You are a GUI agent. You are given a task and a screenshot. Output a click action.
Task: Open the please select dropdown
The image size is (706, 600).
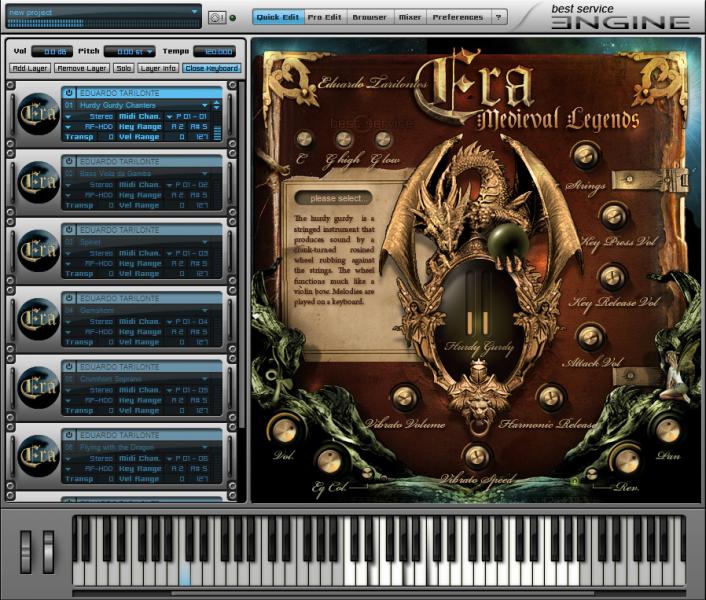[333, 198]
